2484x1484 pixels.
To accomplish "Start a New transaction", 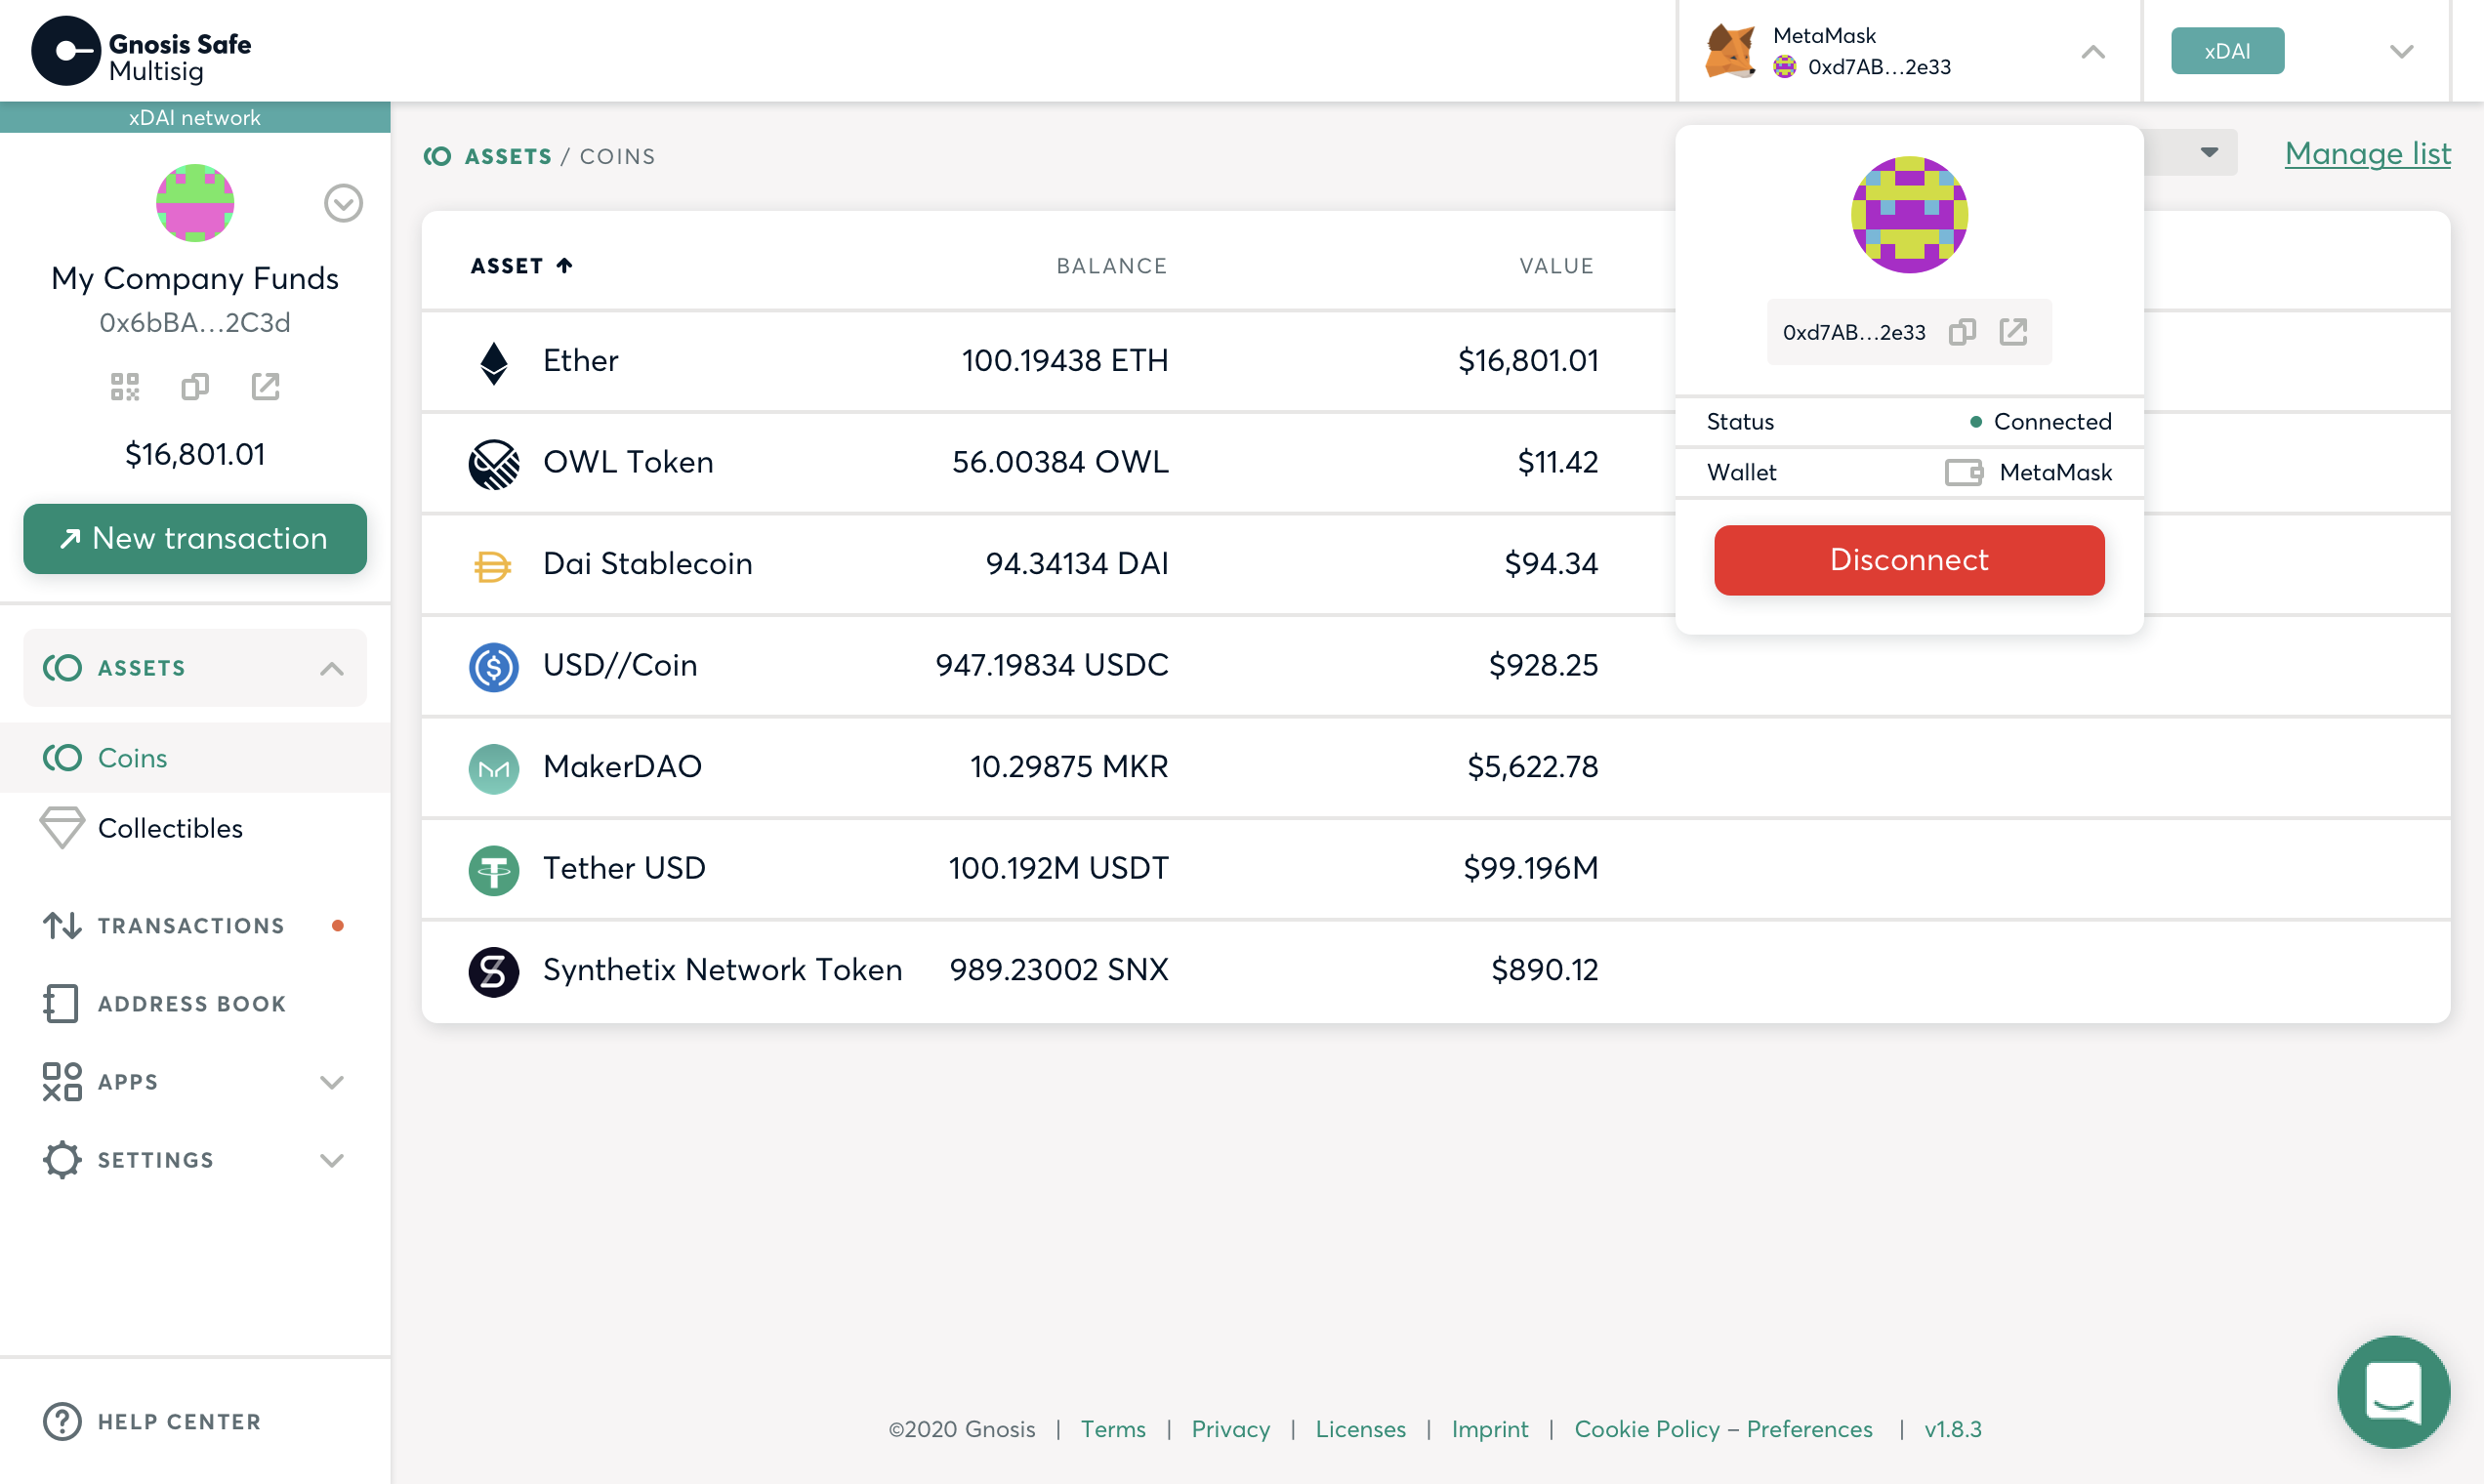I will pyautogui.click(x=195, y=539).
